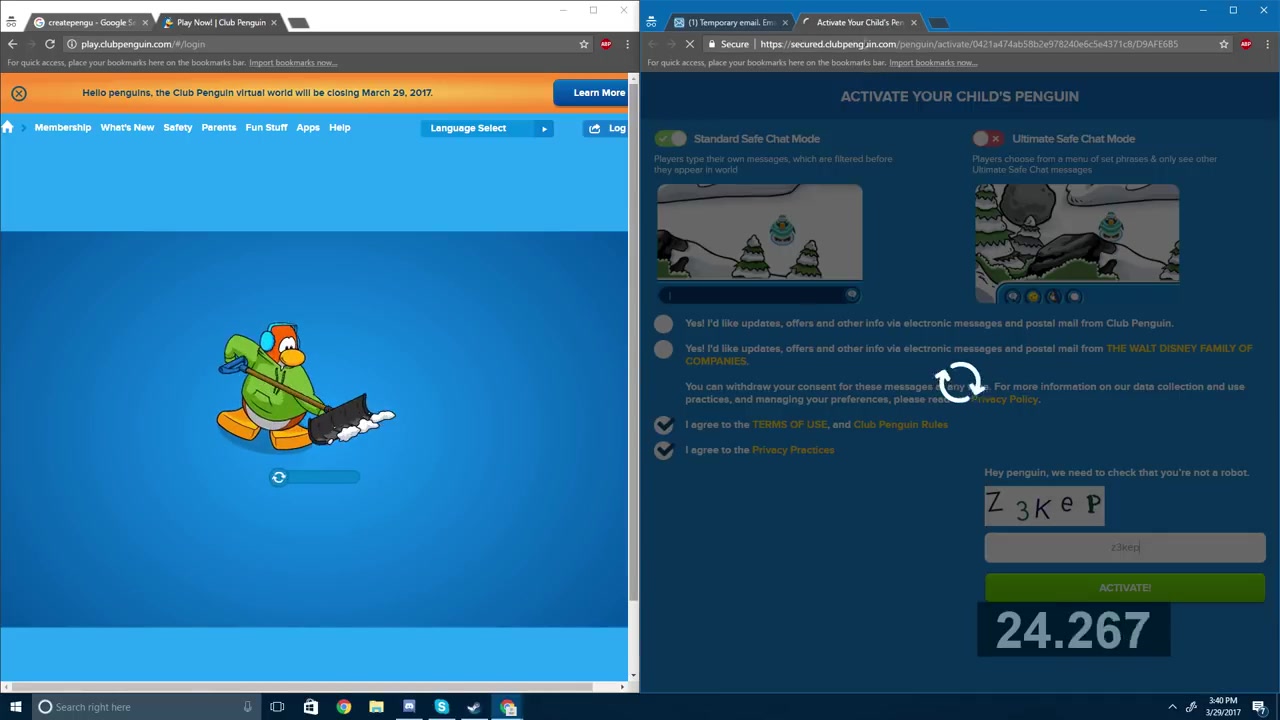Click the captcha text input field

tap(1125, 547)
